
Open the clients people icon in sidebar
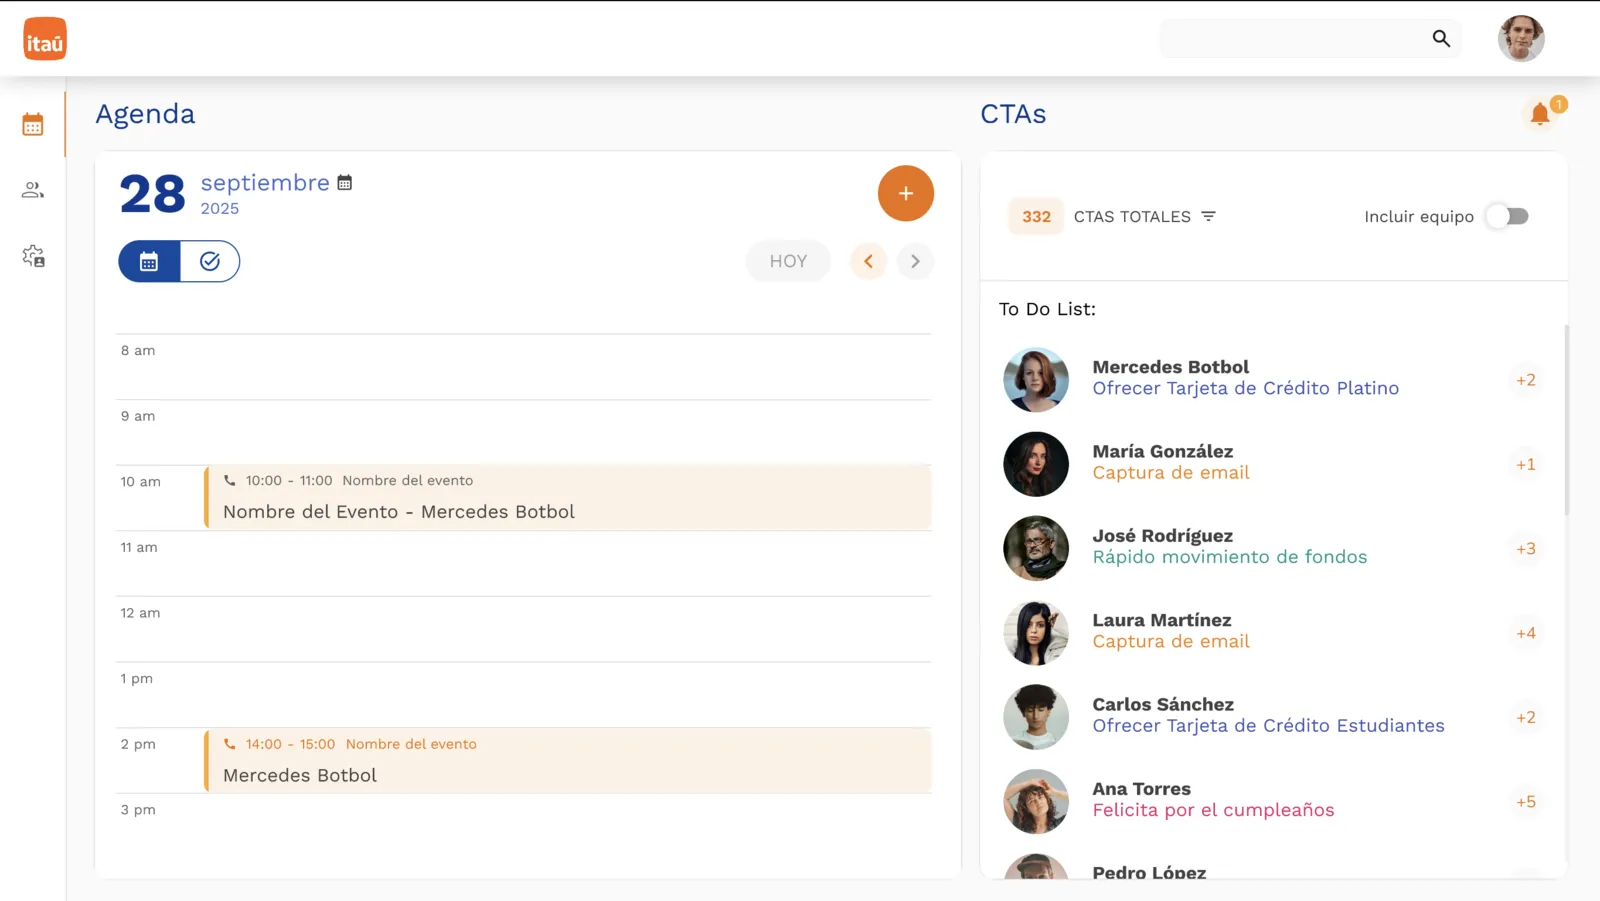[x=33, y=190]
